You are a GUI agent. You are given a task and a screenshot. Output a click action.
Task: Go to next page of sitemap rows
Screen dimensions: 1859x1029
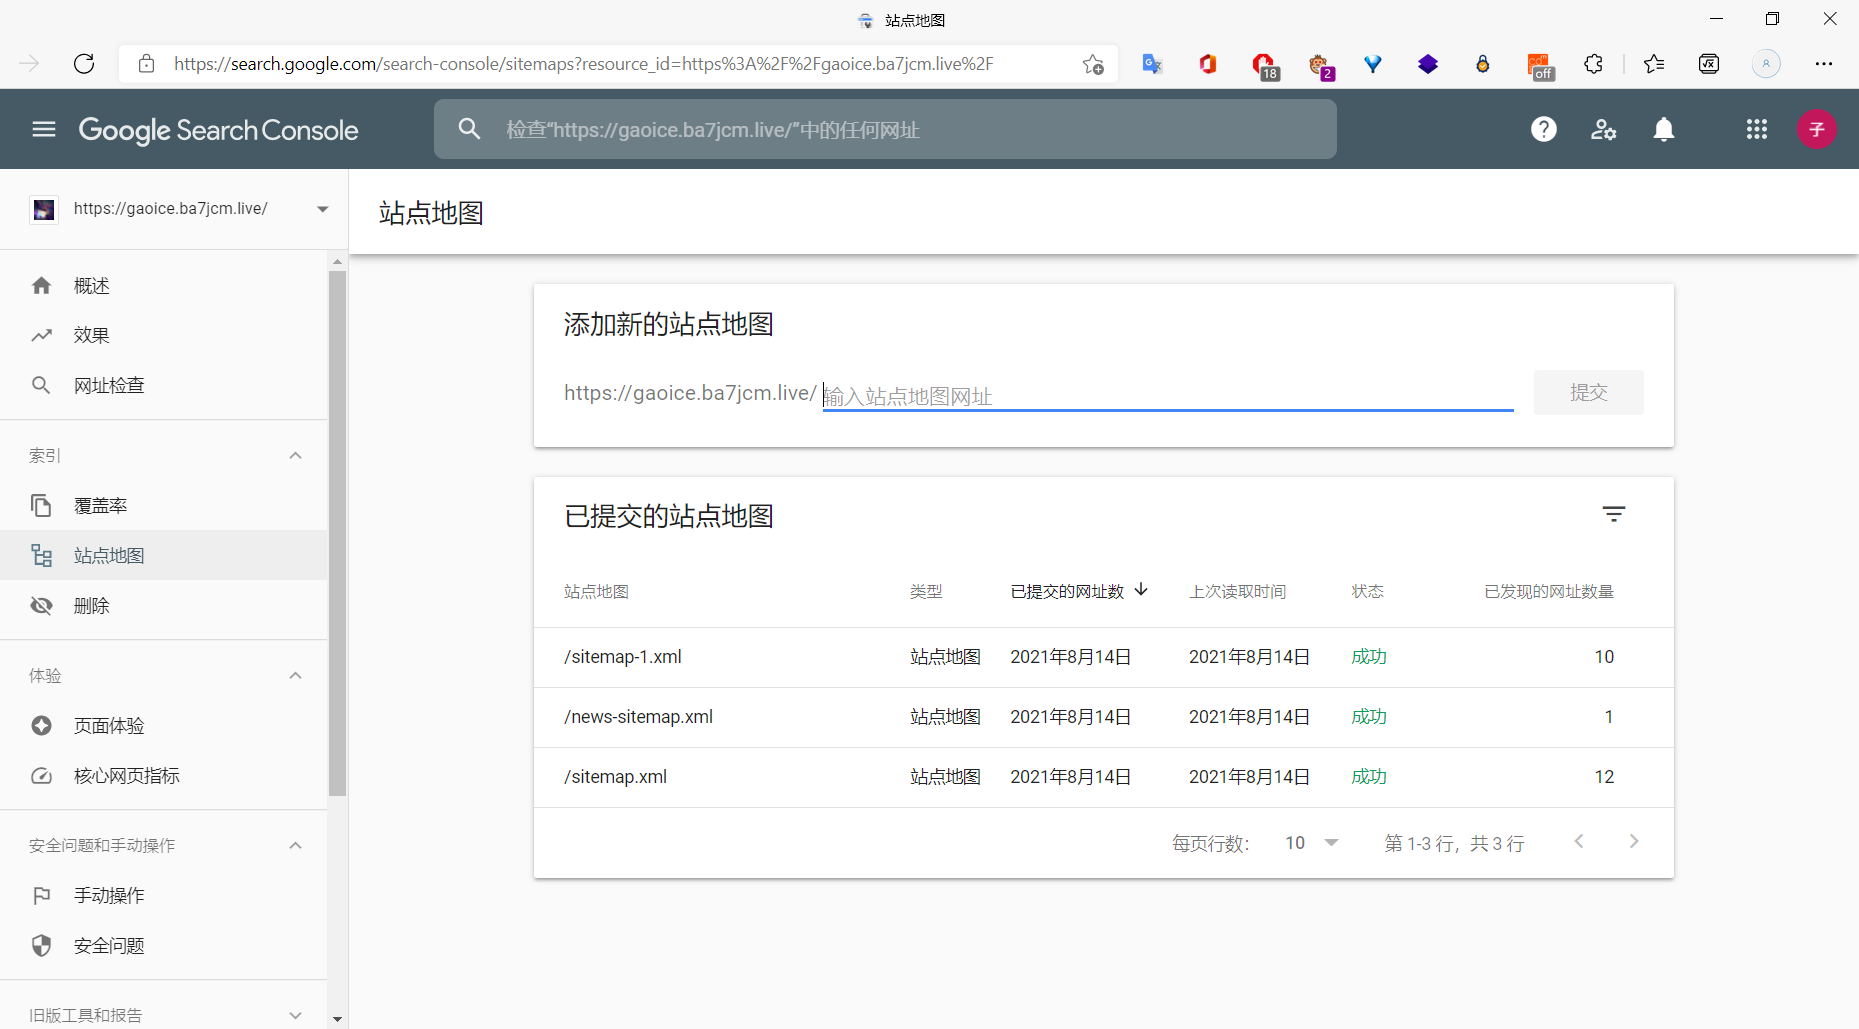coord(1634,841)
